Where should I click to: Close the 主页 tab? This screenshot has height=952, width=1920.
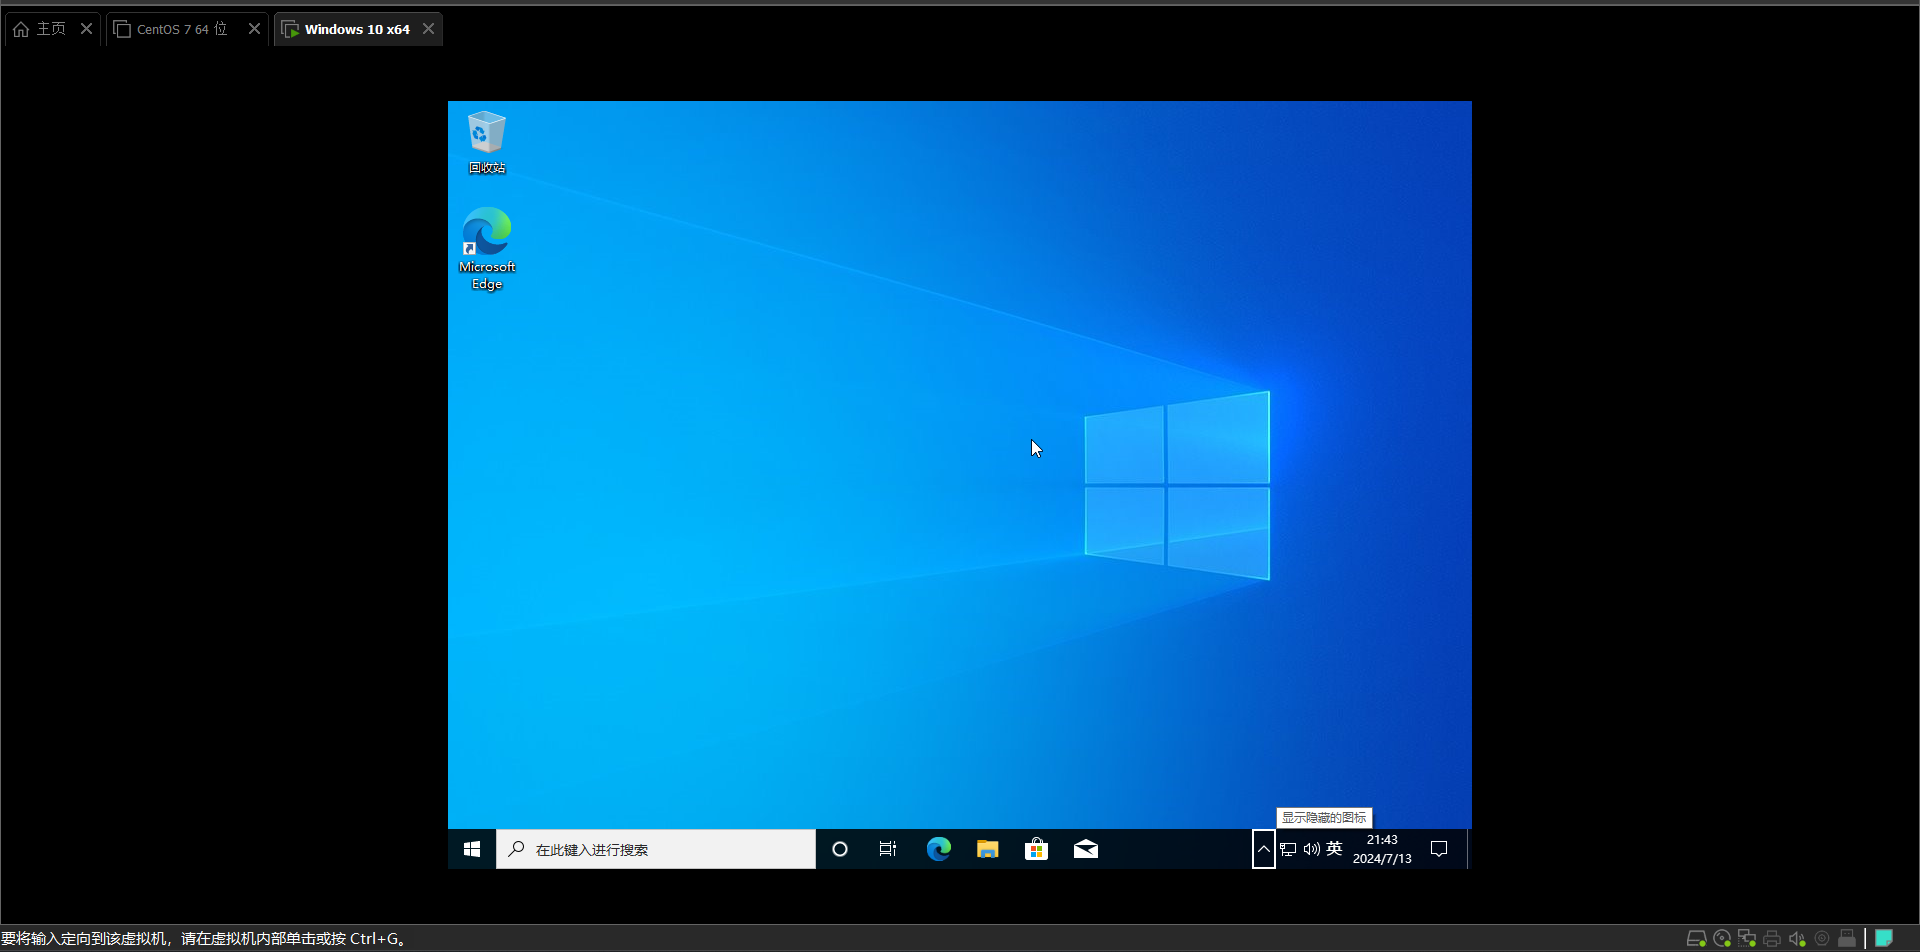tap(87, 29)
